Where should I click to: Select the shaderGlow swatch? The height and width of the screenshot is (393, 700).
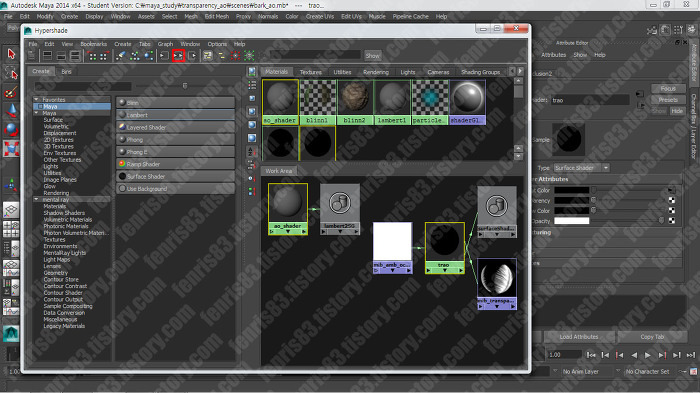(467, 101)
